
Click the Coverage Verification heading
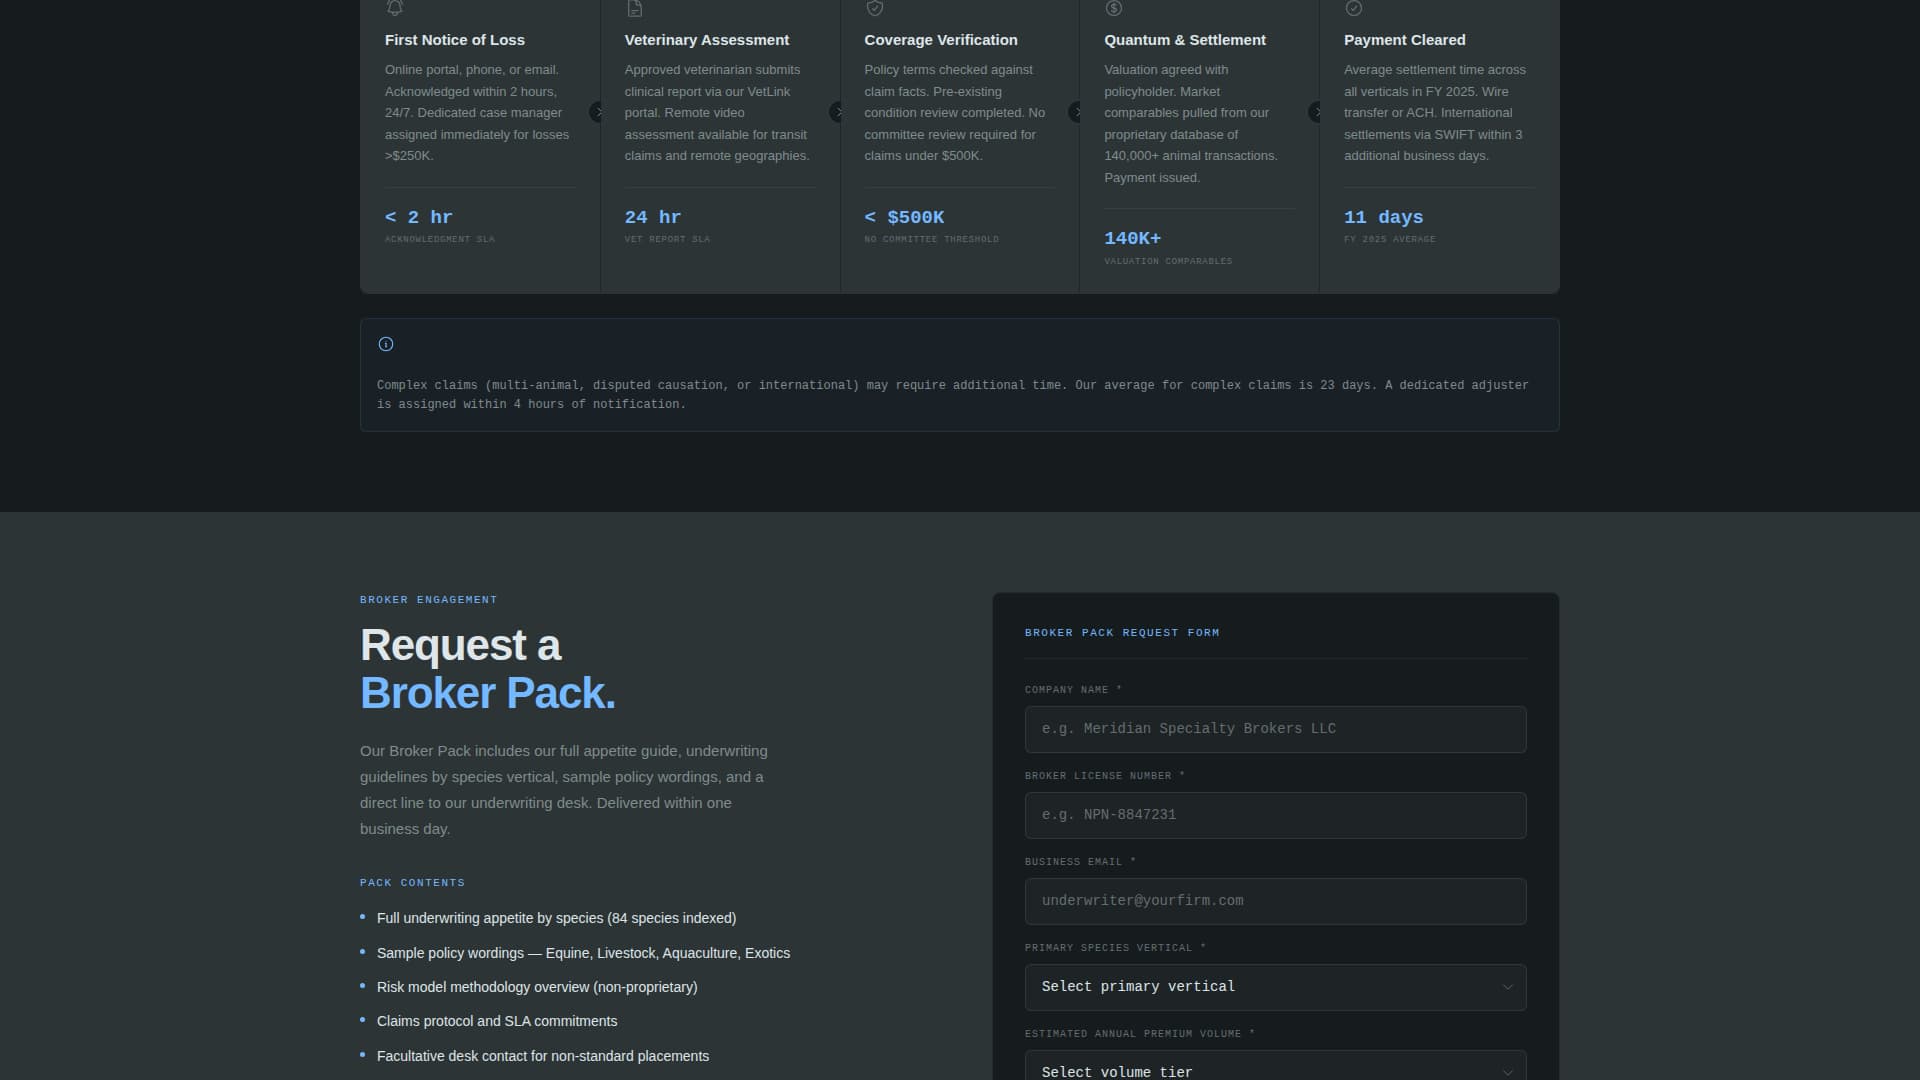pyautogui.click(x=941, y=40)
